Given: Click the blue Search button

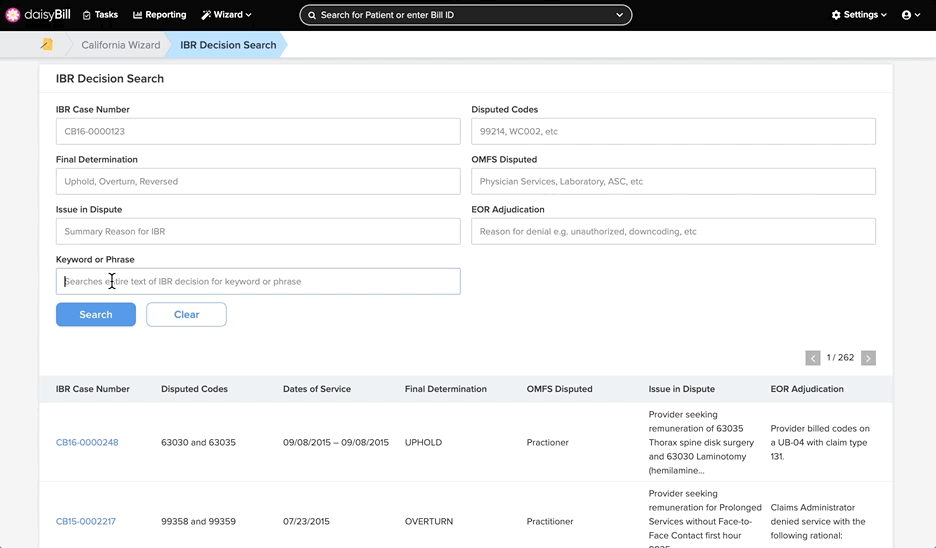Looking at the screenshot, I should pos(96,315).
